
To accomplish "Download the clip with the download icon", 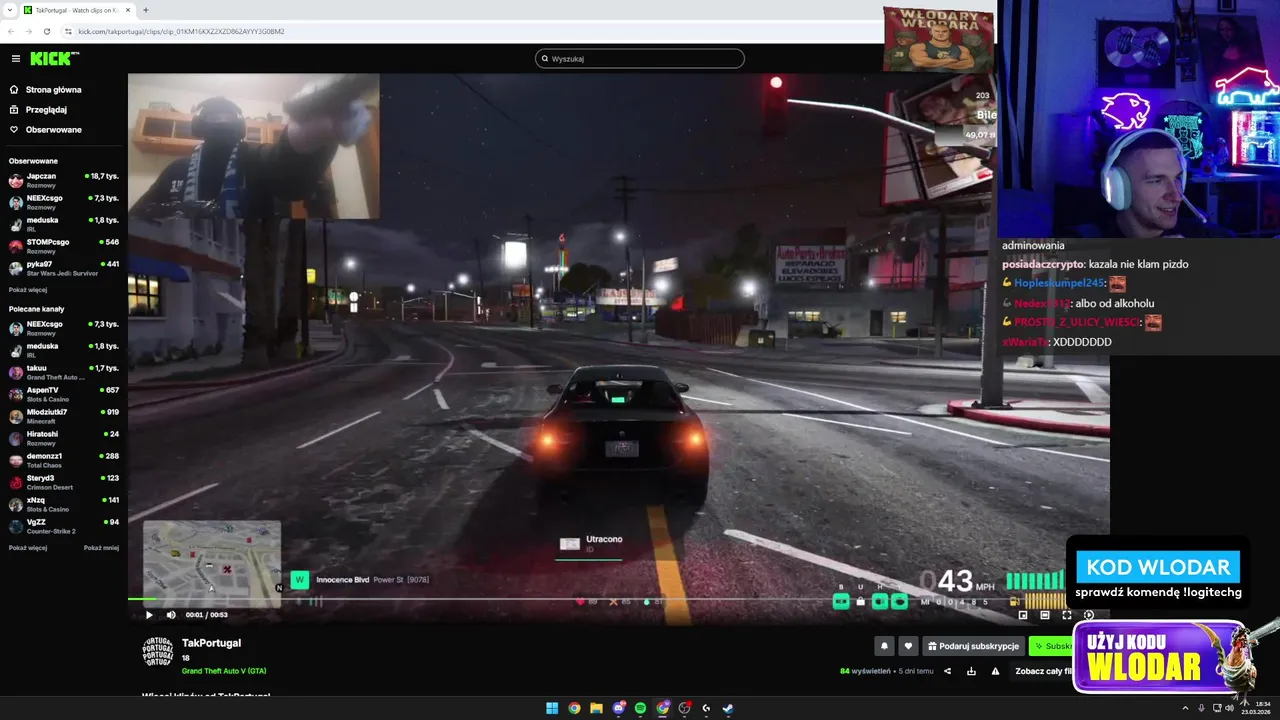I will click(x=971, y=671).
